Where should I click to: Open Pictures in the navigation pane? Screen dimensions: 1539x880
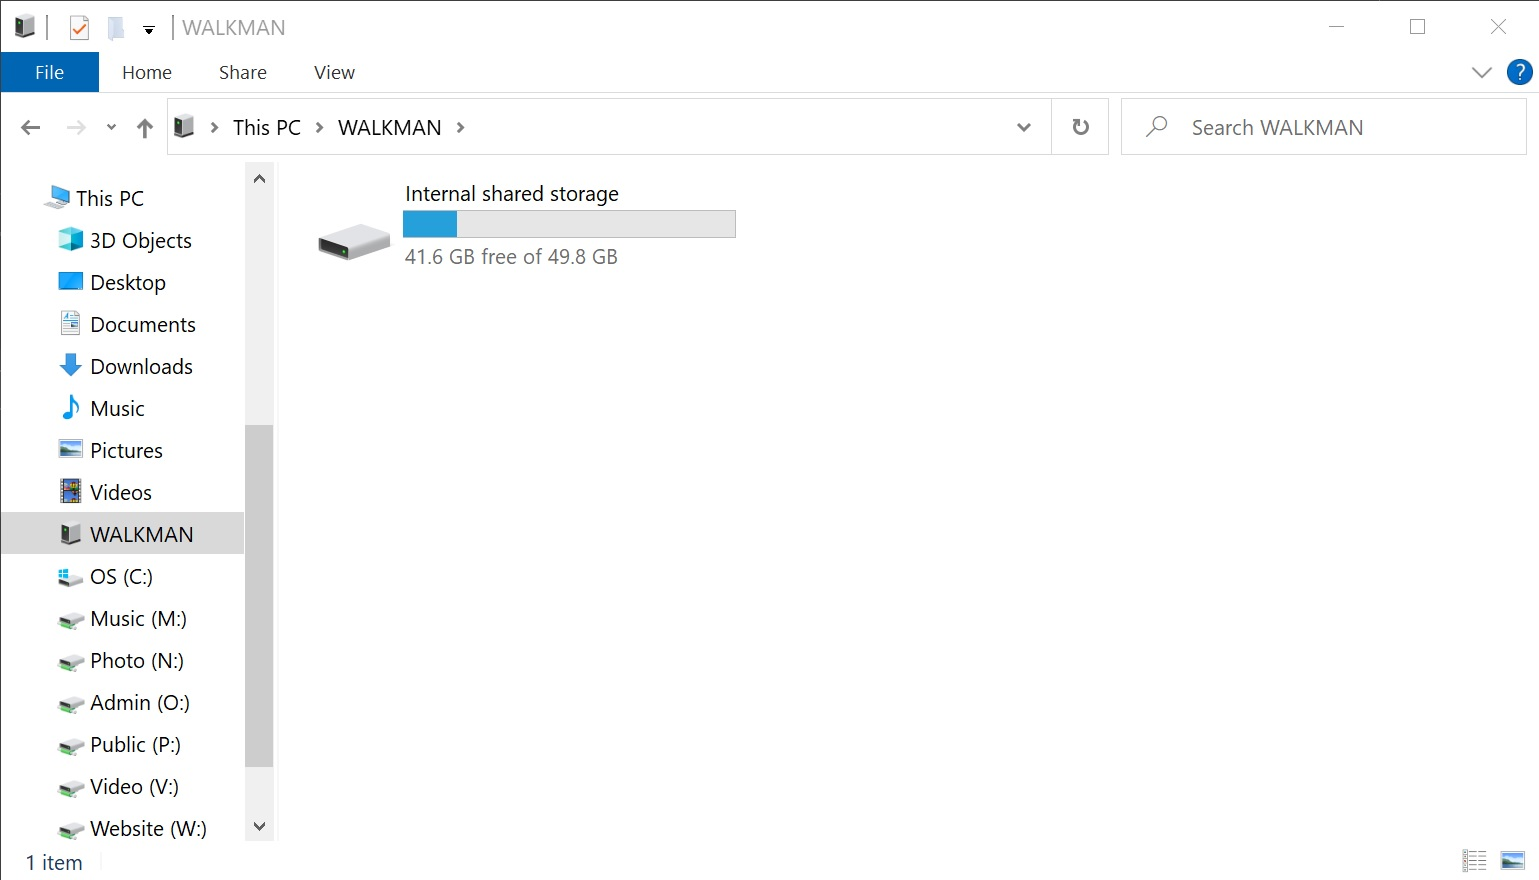(x=126, y=450)
